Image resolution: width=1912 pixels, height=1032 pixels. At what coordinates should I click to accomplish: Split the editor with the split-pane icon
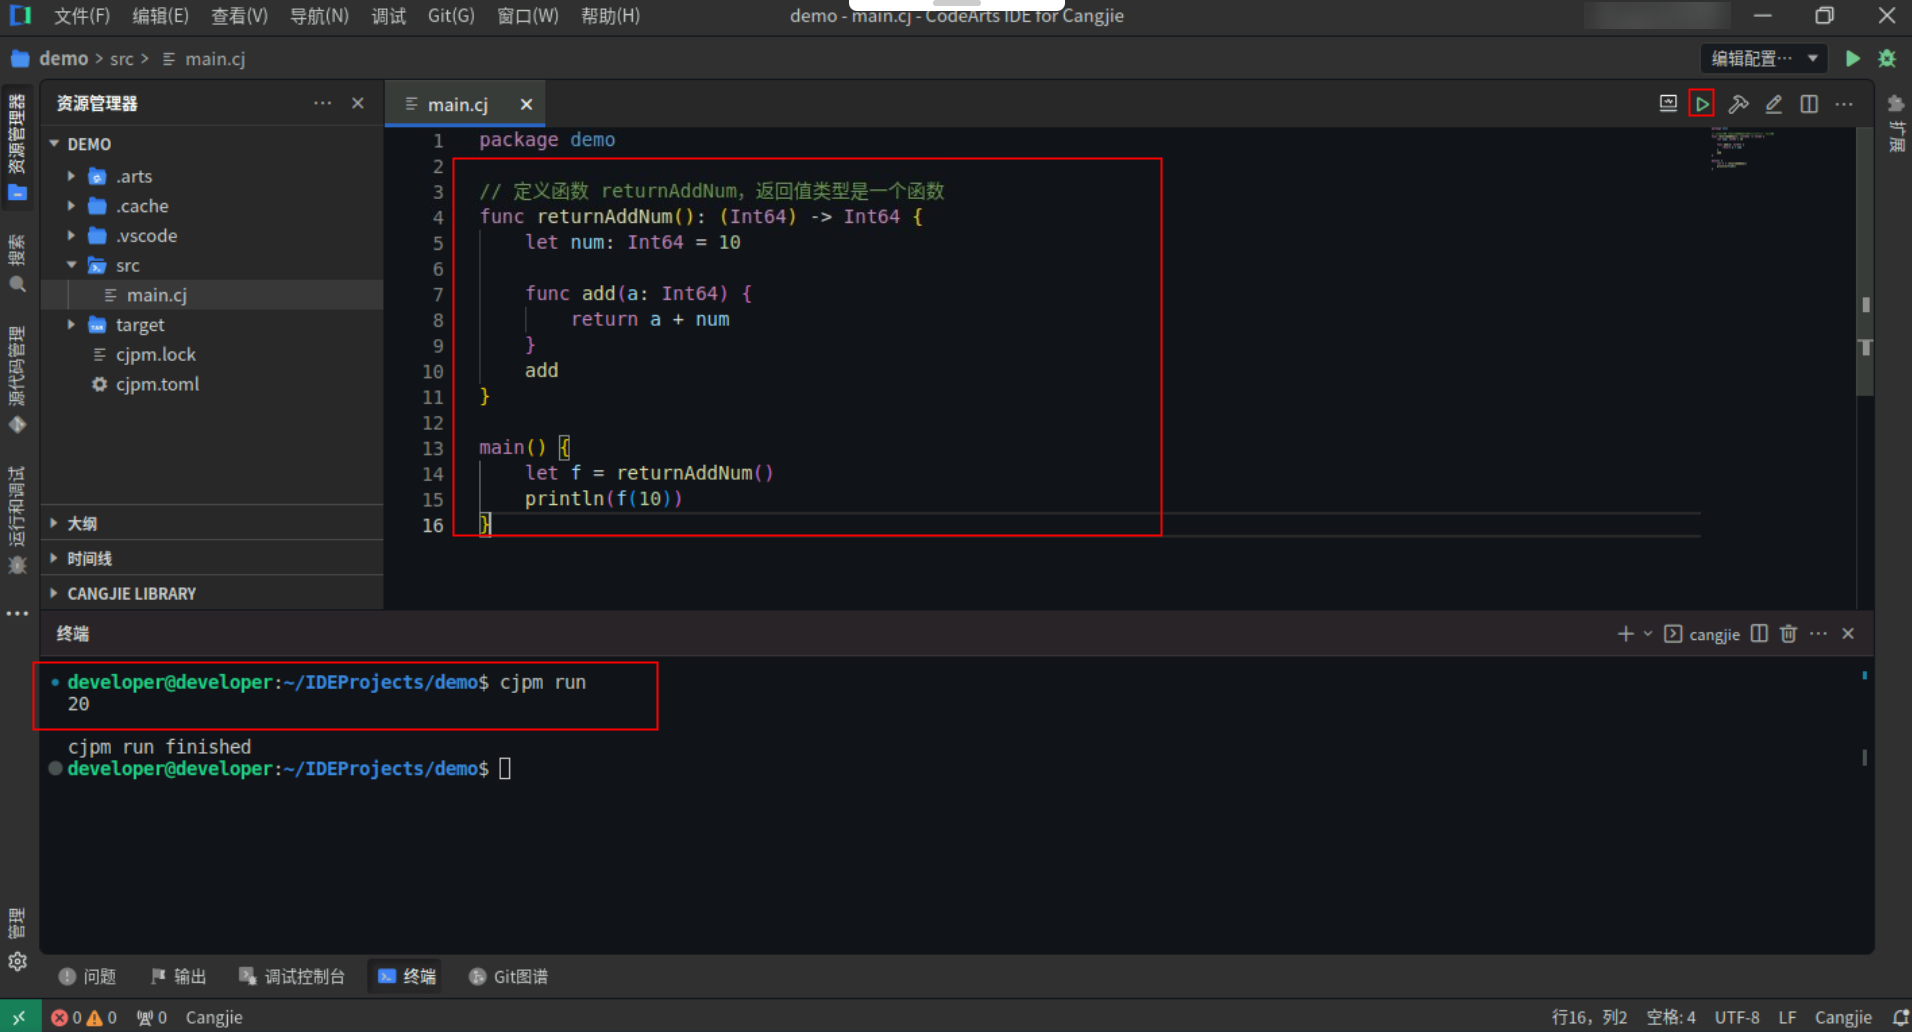[1809, 103]
